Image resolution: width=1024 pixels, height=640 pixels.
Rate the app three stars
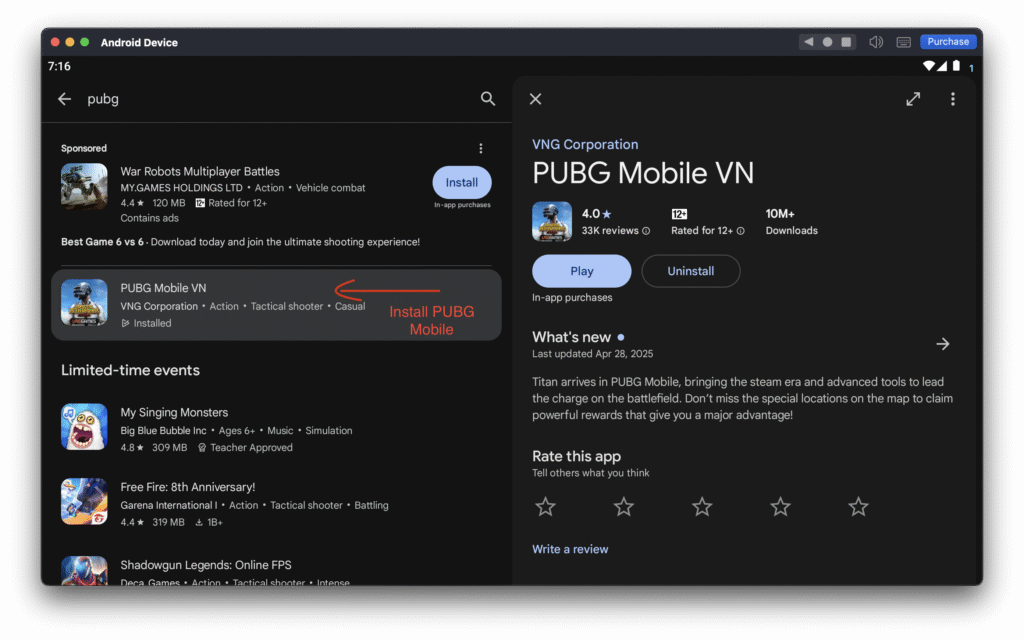[x=702, y=507]
